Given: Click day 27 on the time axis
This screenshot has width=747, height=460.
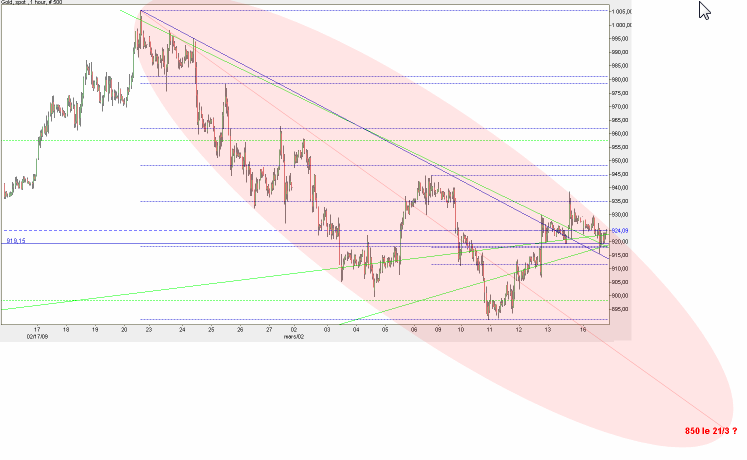Looking at the screenshot, I should [269, 329].
